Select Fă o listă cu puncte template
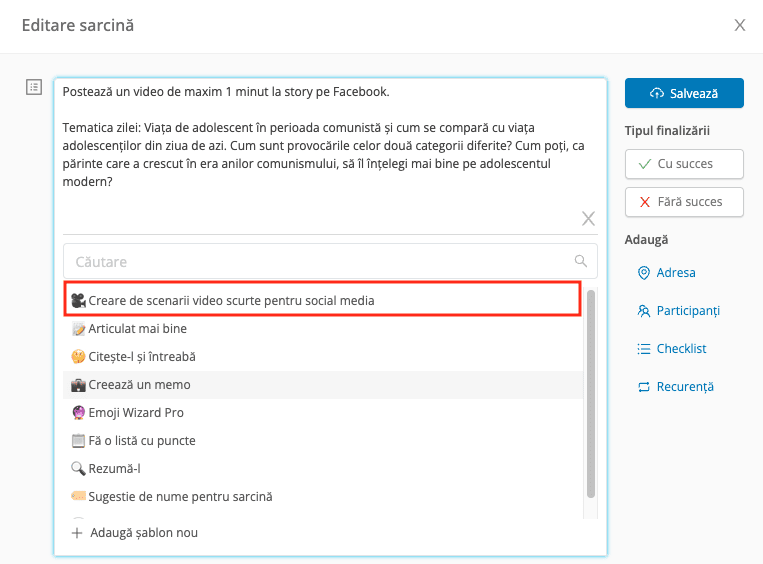Image resolution: width=763 pixels, height=564 pixels. 323,440
